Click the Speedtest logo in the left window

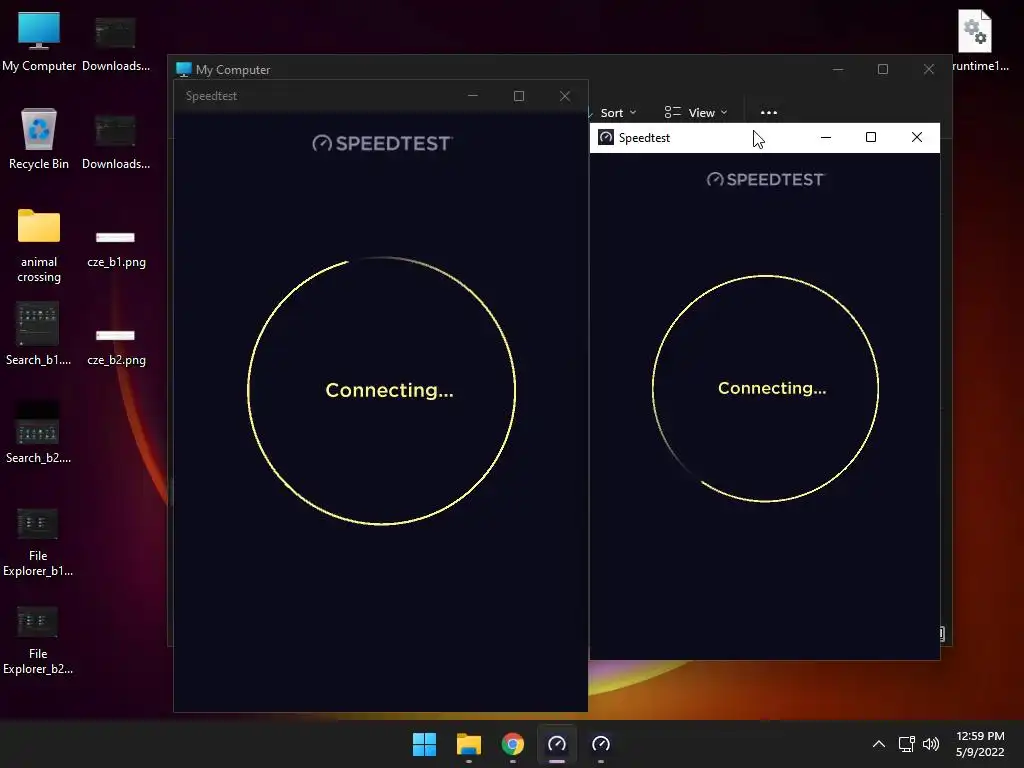[382, 143]
